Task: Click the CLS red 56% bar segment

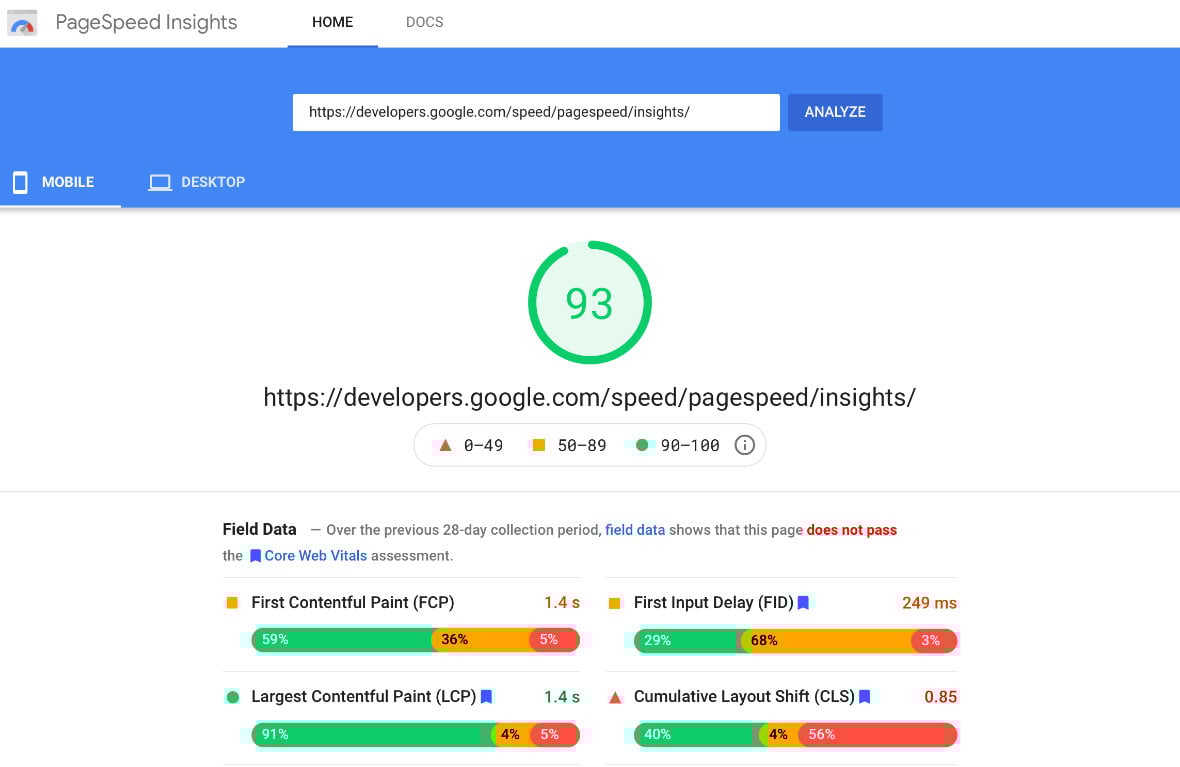Action: (x=877, y=735)
